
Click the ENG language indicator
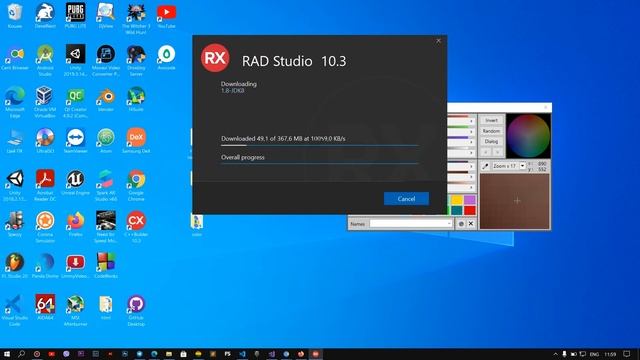pyautogui.click(x=595, y=354)
